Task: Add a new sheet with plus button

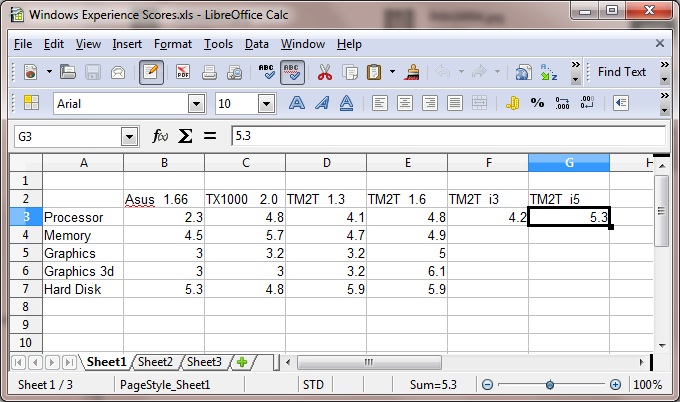Action: (x=242, y=362)
